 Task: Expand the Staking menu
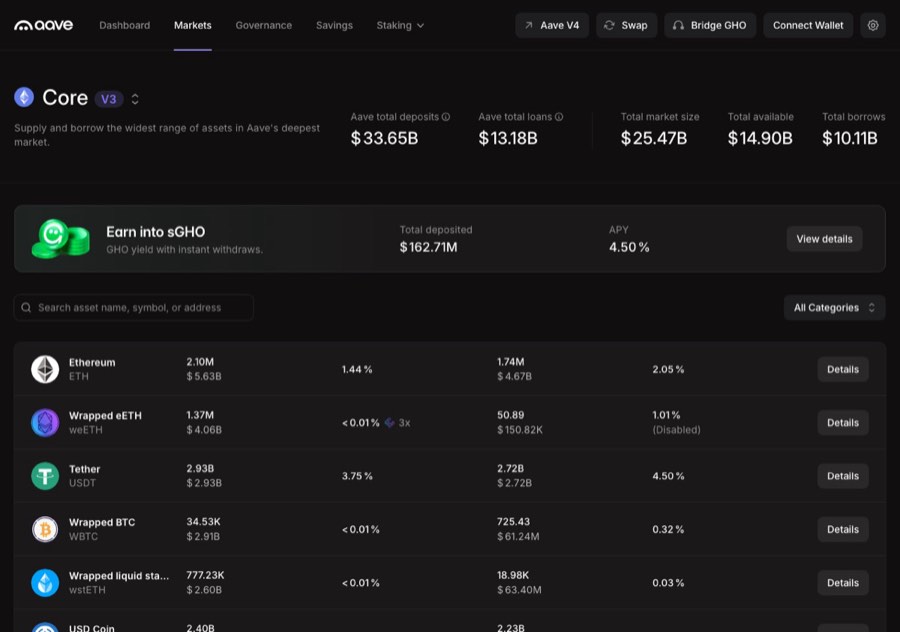(400, 25)
